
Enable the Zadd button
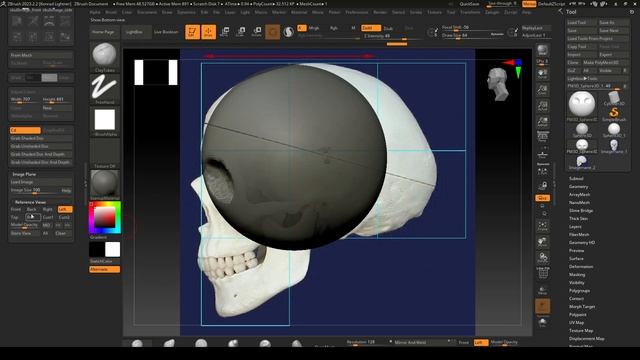coord(371,28)
